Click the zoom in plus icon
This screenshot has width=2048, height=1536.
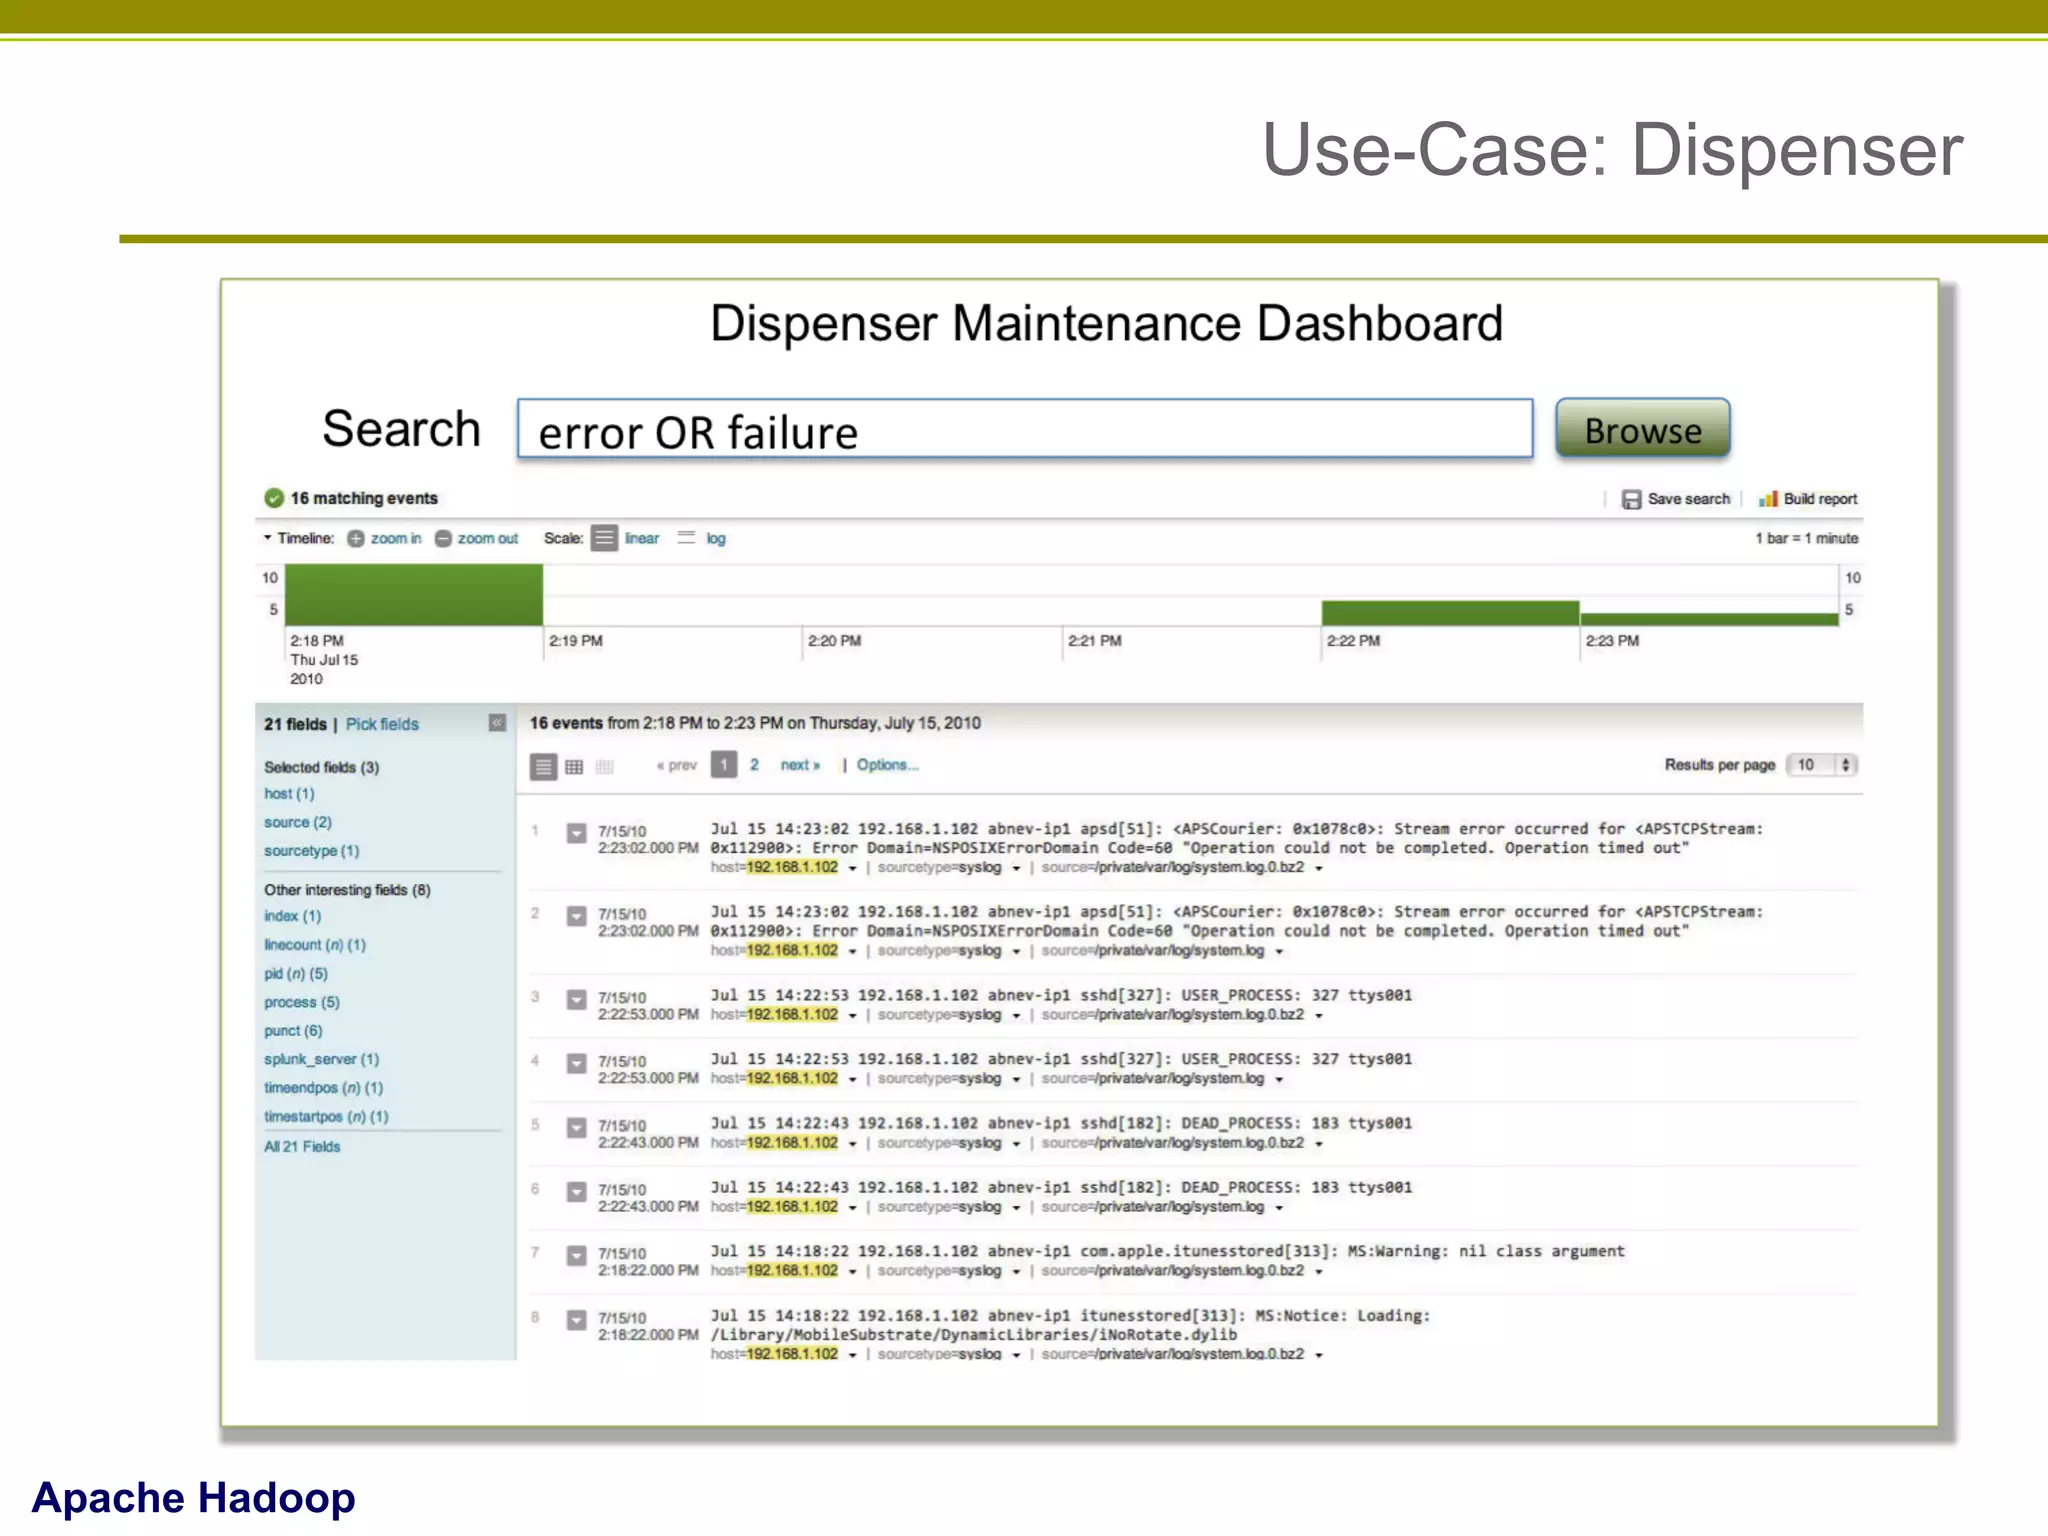[355, 538]
